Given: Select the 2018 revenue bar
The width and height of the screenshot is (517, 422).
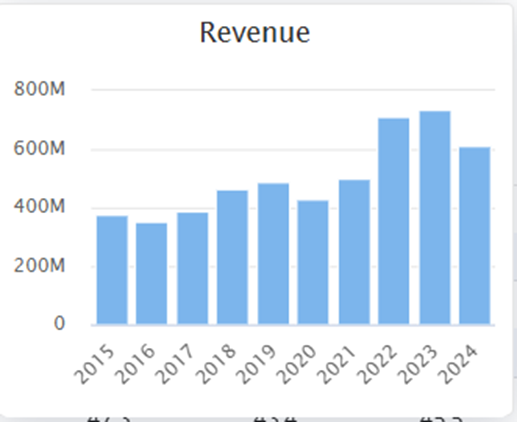Looking at the screenshot, I should [x=232, y=257].
